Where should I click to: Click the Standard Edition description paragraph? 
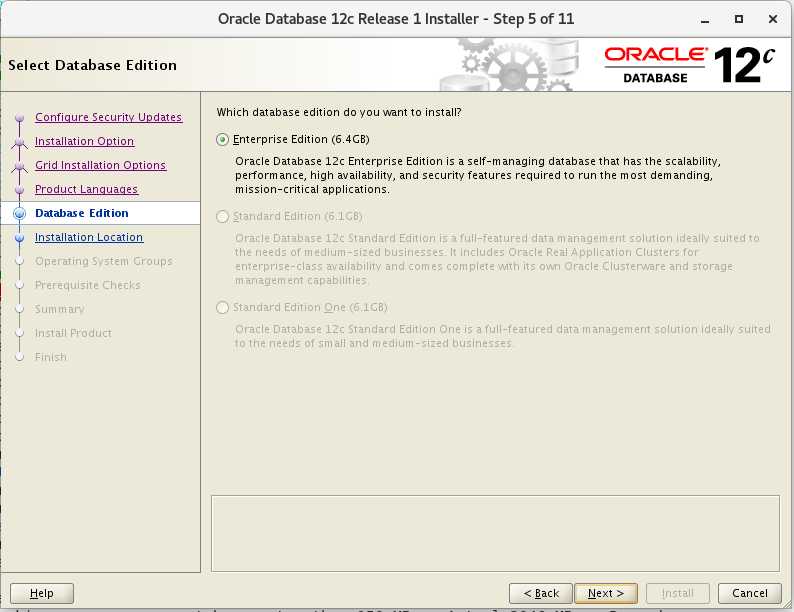pos(497,259)
